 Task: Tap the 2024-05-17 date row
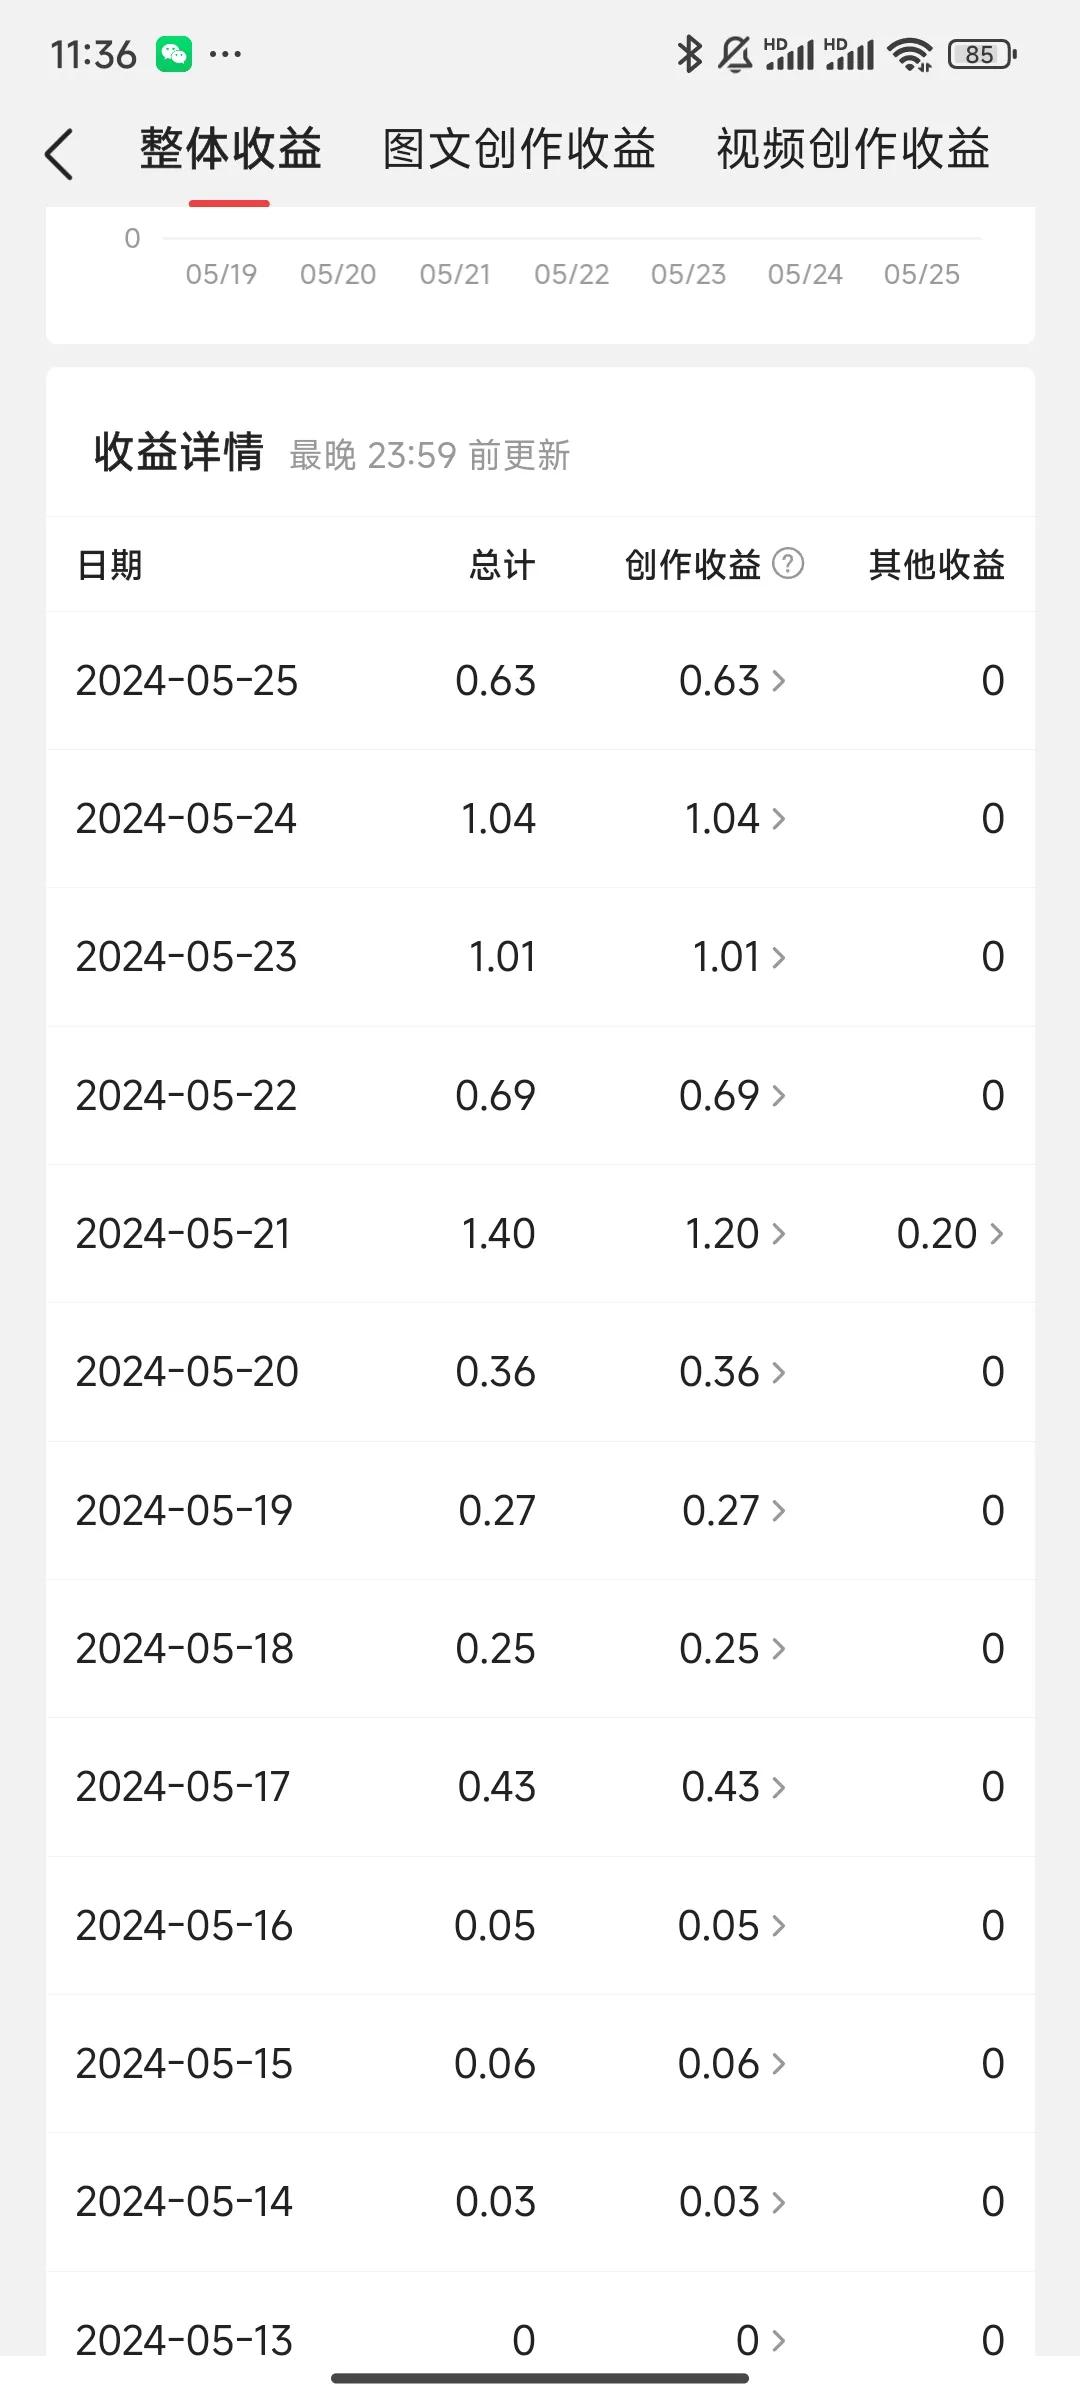point(183,1787)
